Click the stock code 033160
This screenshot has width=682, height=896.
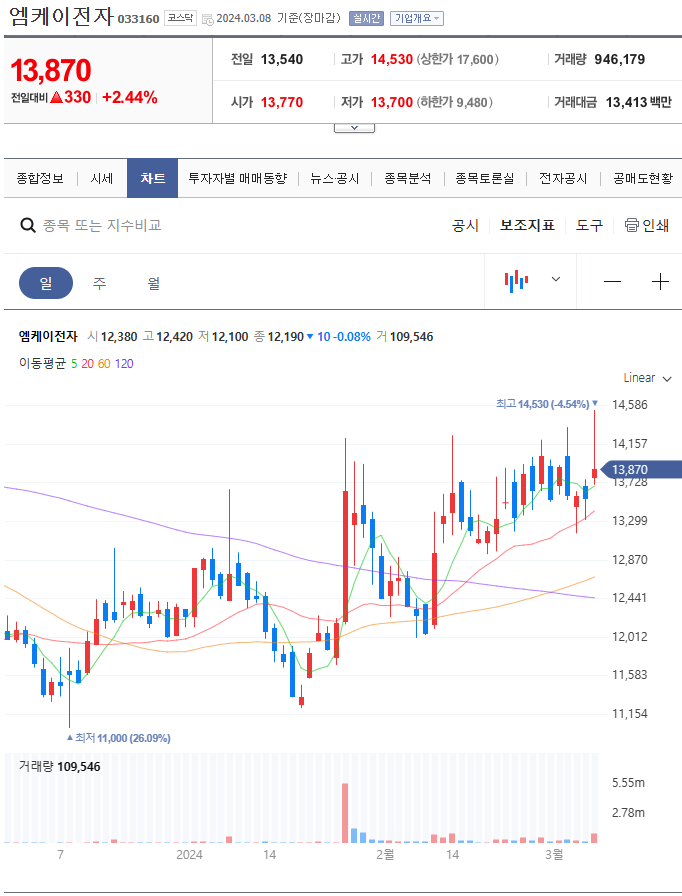(138, 19)
